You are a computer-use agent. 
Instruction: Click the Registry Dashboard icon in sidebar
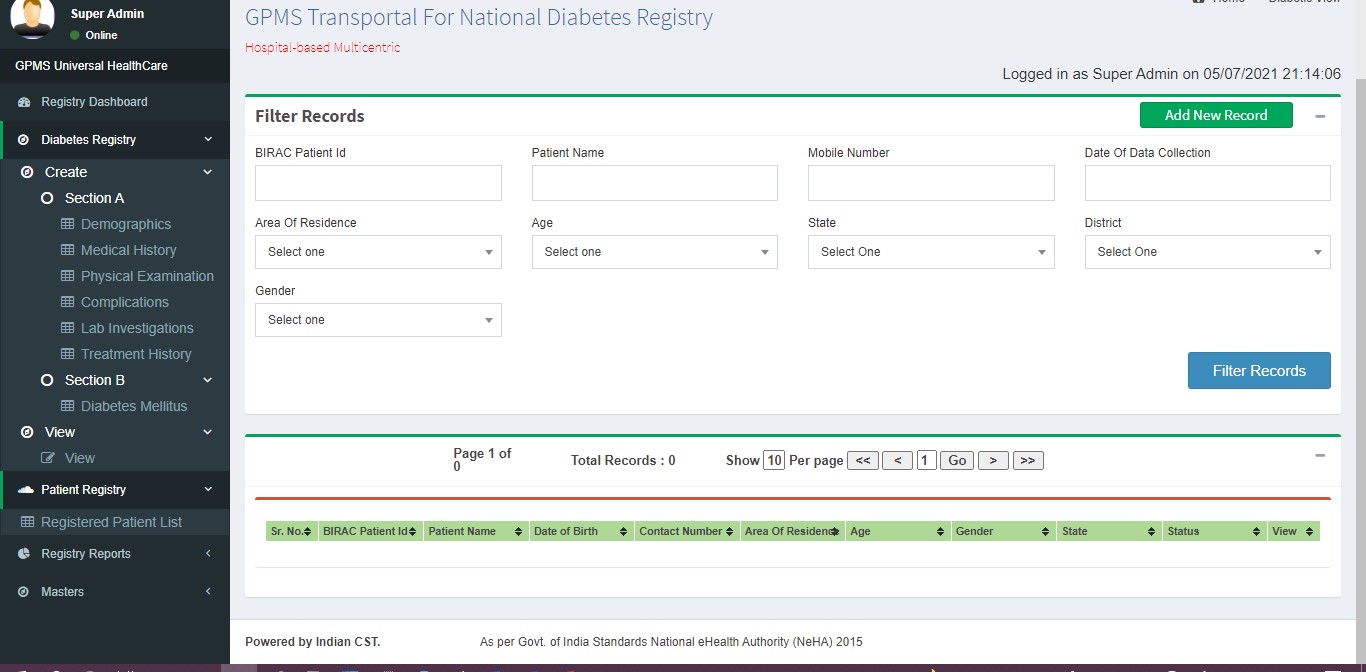click(23, 102)
